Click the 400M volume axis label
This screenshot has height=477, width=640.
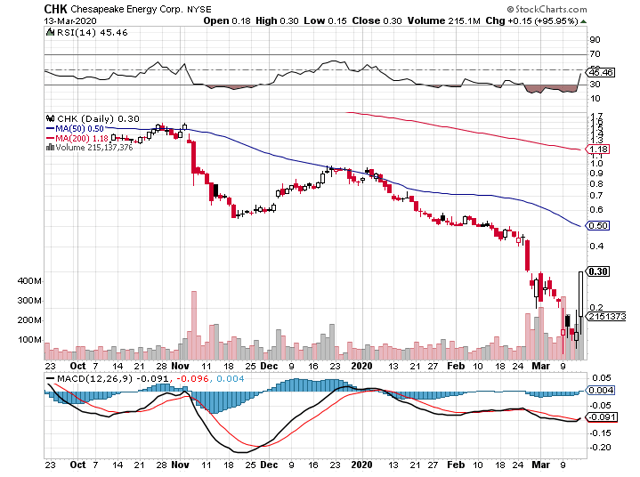point(29,281)
